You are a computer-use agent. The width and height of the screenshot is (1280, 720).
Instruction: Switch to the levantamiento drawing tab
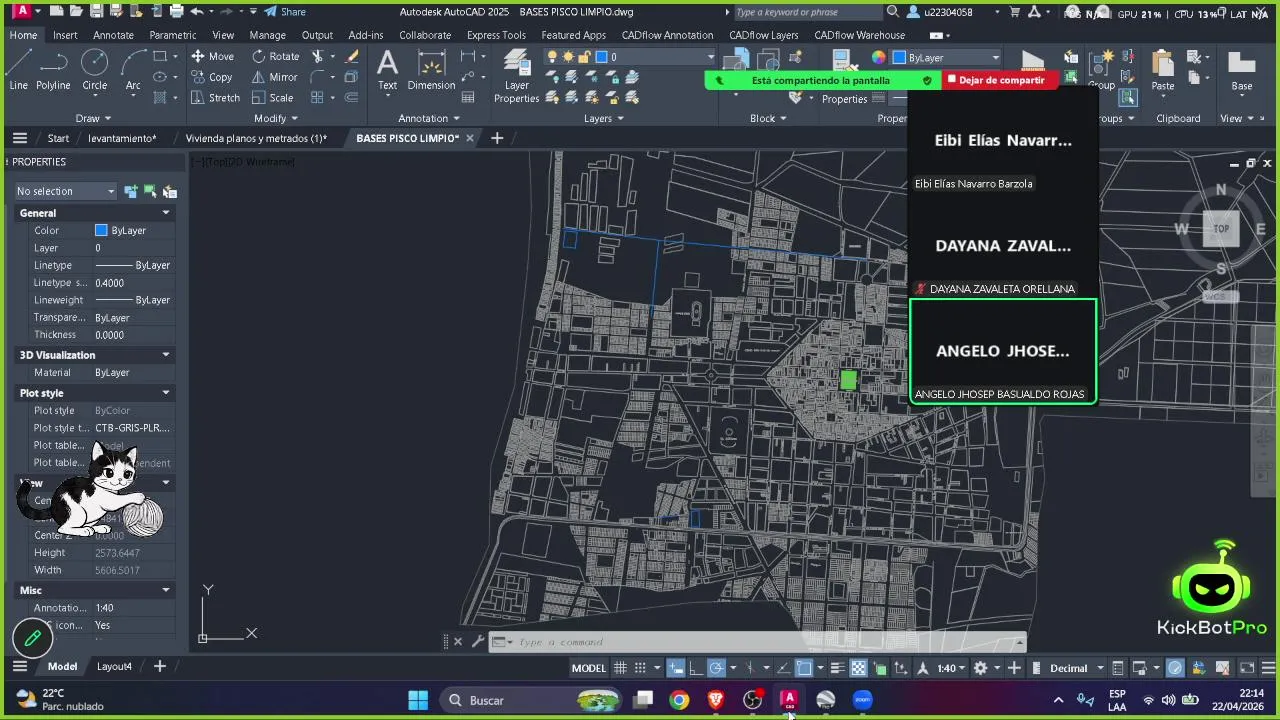click(x=122, y=138)
